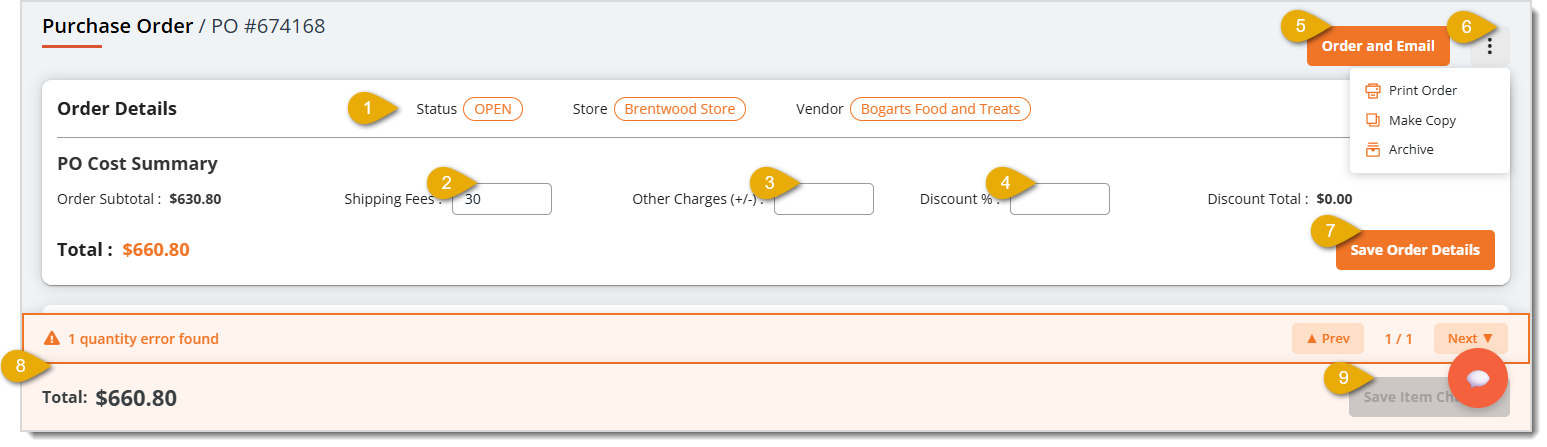Click the PO Cost Summary heading
This screenshot has height=447, width=1547.
tap(137, 163)
